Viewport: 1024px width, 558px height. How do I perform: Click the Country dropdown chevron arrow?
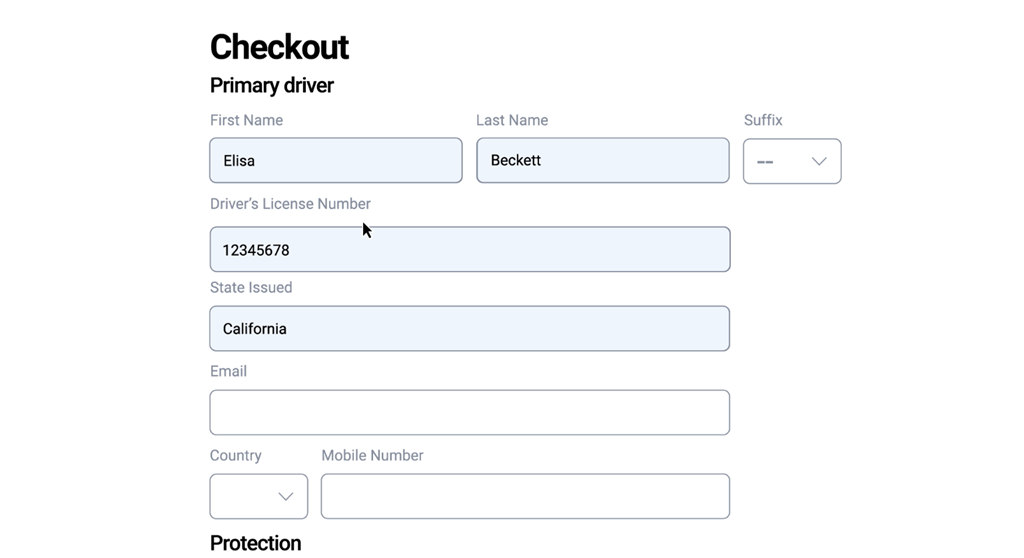[x=286, y=496]
